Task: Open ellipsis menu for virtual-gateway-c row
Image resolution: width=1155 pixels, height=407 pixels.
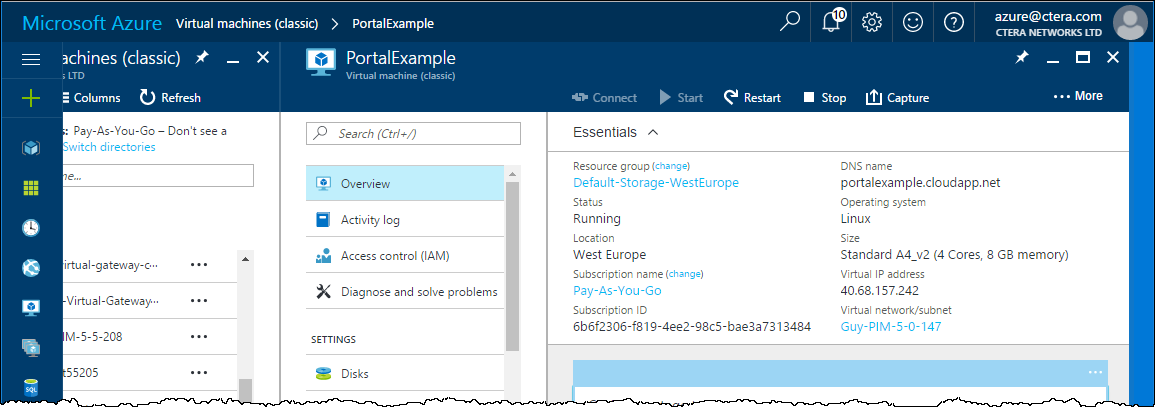Action: (x=199, y=265)
